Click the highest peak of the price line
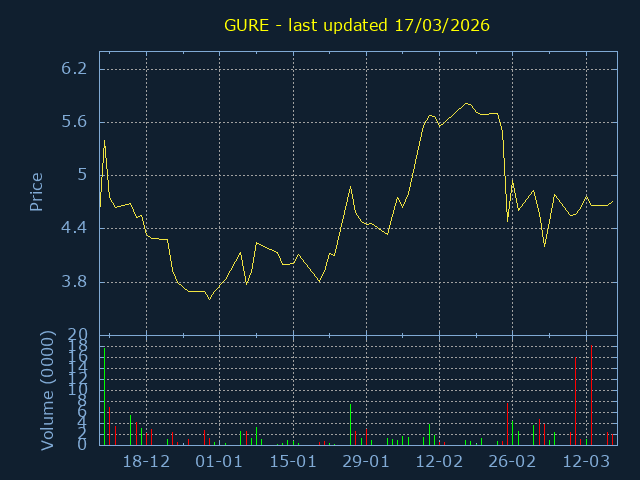Screen dimensions: 640x480 click(465, 103)
